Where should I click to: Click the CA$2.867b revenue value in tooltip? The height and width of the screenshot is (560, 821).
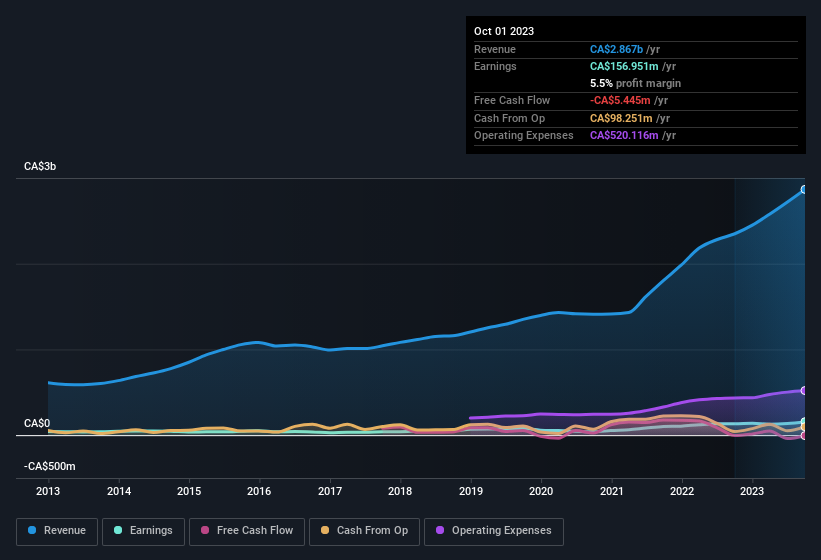coord(616,49)
